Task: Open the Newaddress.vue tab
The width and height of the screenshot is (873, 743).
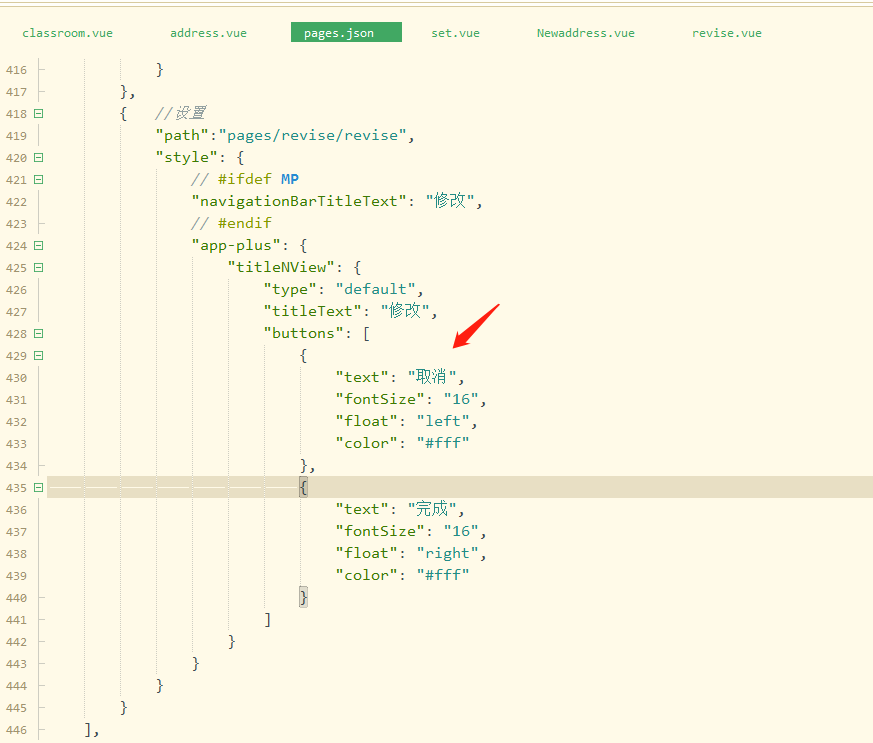Action: click(x=586, y=33)
